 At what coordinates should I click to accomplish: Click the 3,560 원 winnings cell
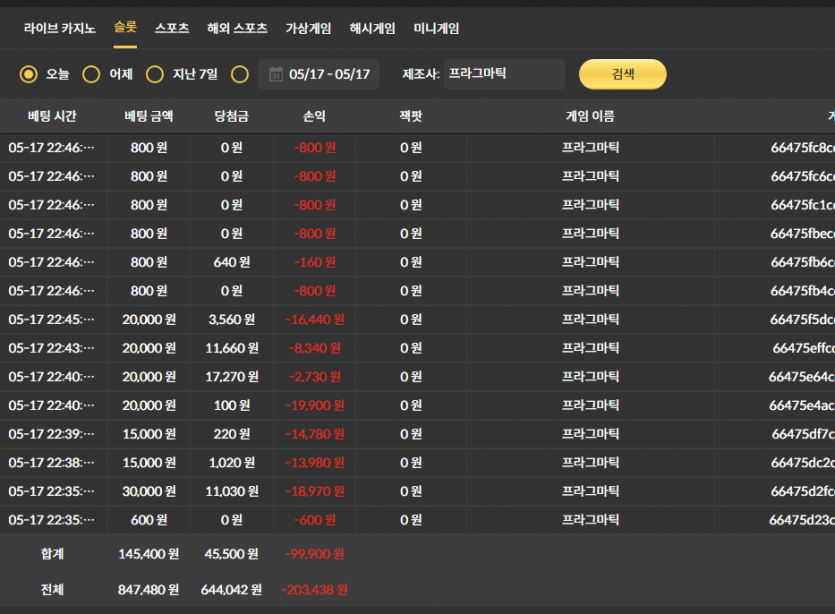pyautogui.click(x=232, y=320)
